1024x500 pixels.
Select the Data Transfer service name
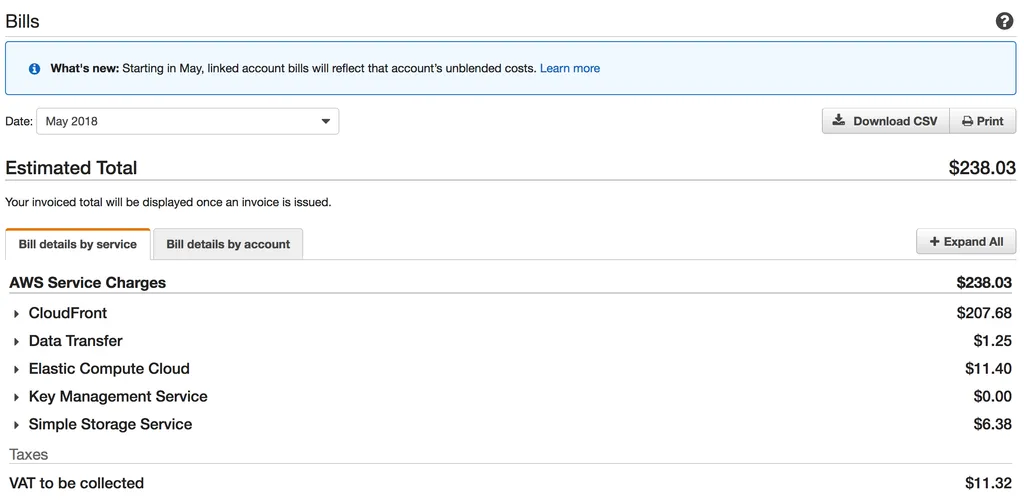click(76, 341)
